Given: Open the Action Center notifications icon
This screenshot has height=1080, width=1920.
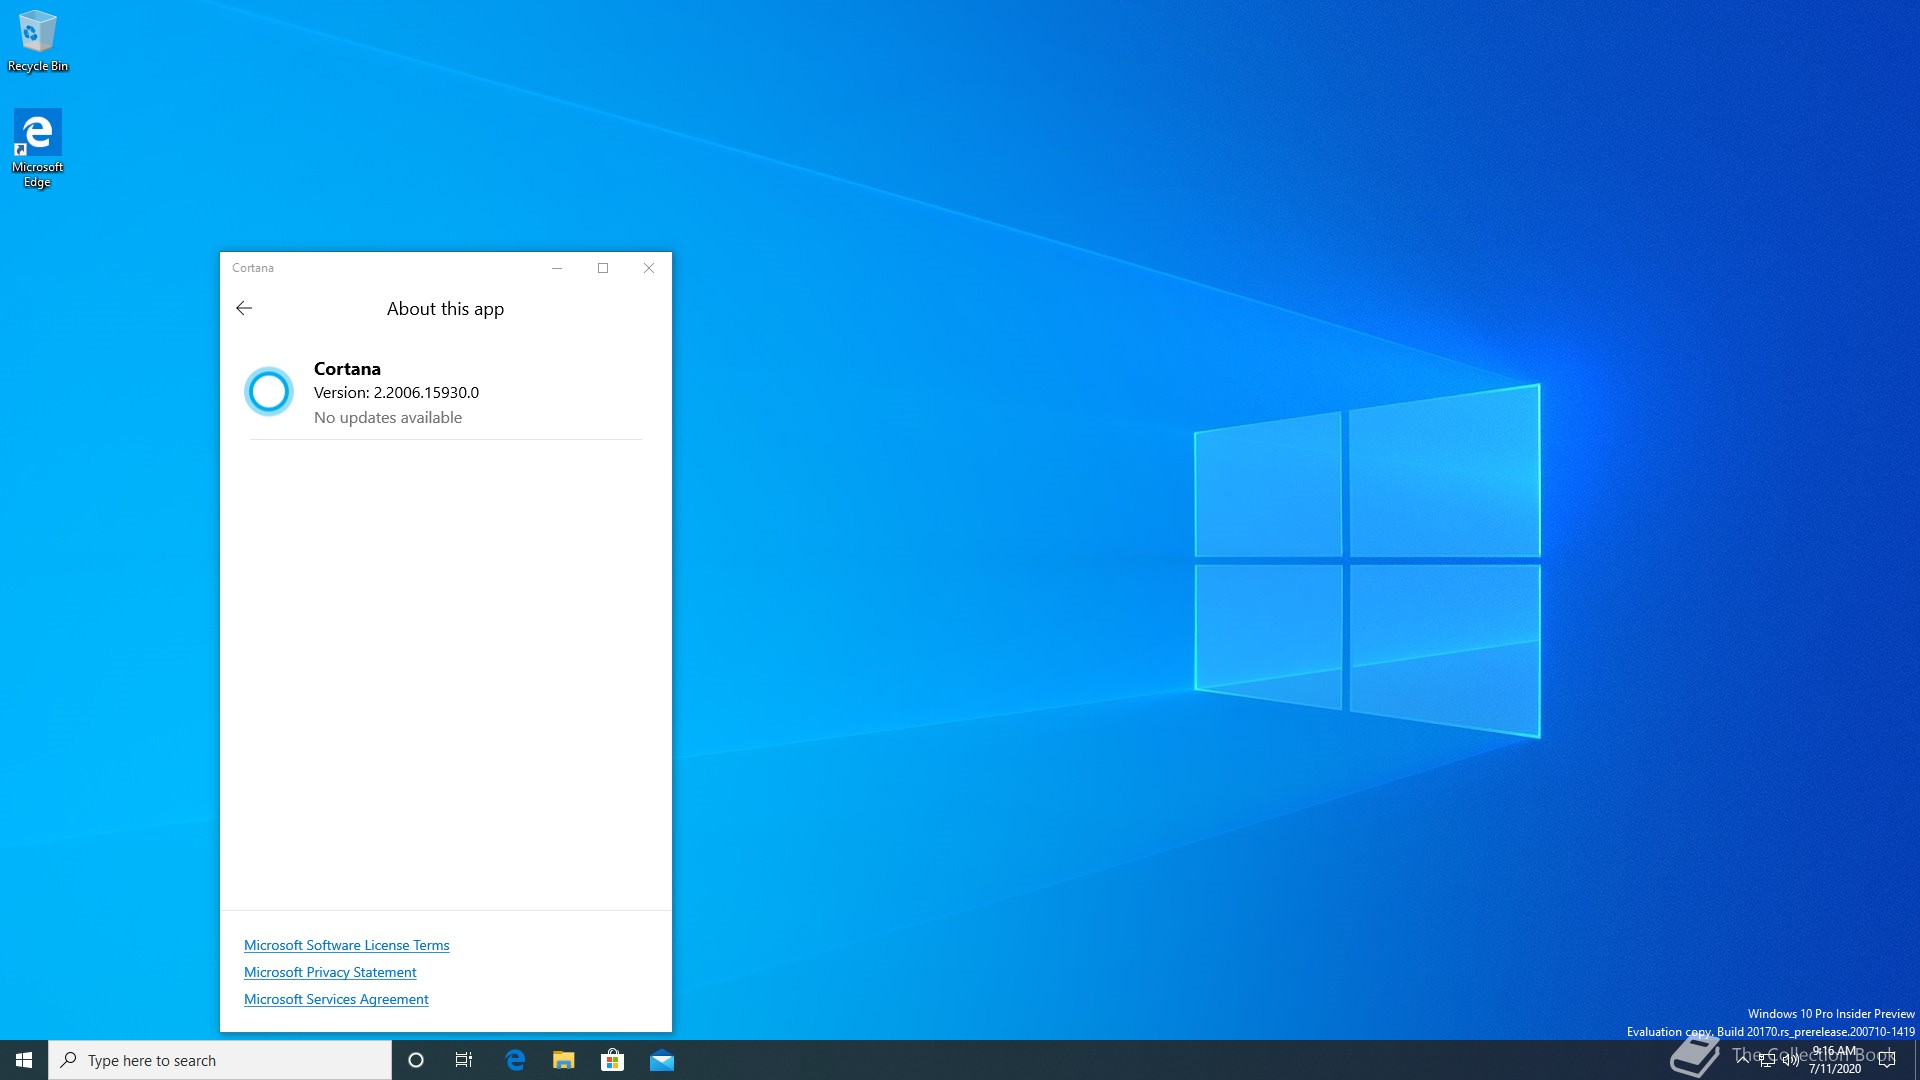Looking at the screenshot, I should [x=1887, y=1060].
